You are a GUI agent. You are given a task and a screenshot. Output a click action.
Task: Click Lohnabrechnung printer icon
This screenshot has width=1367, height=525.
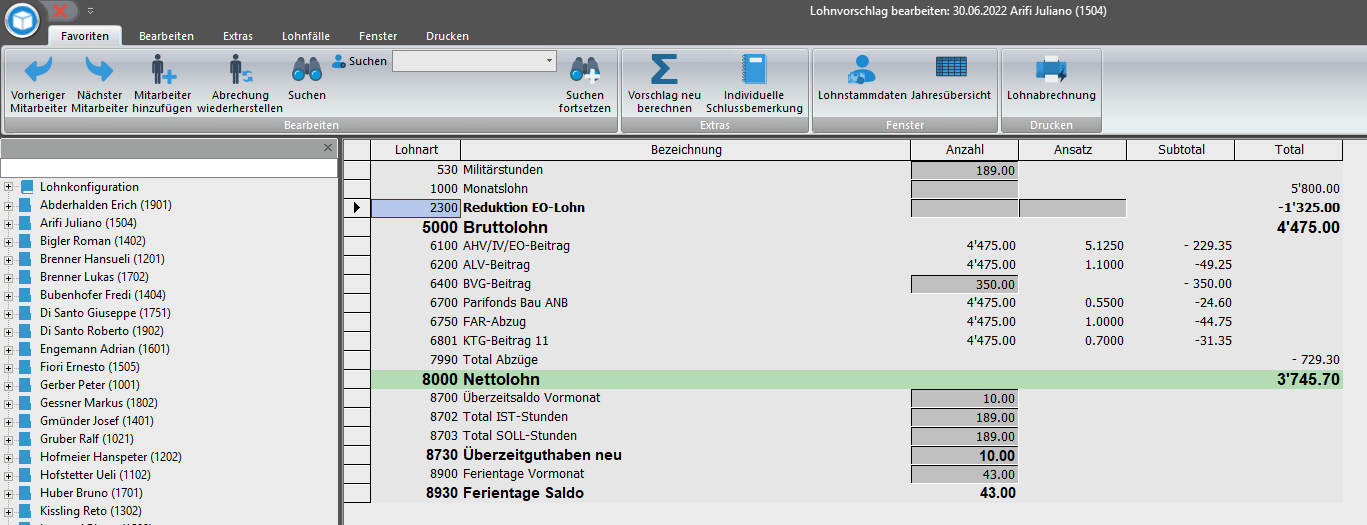pos(1051,69)
